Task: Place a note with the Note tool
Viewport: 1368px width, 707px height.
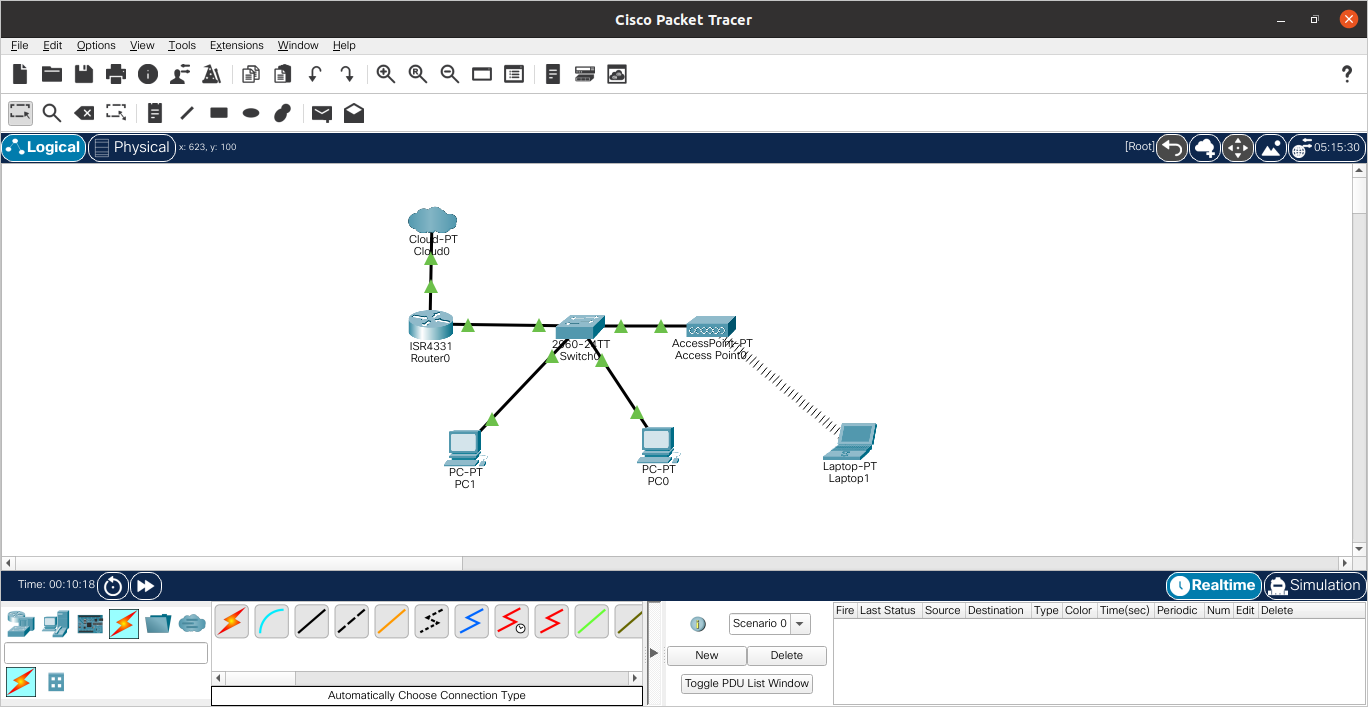Action: (x=155, y=113)
